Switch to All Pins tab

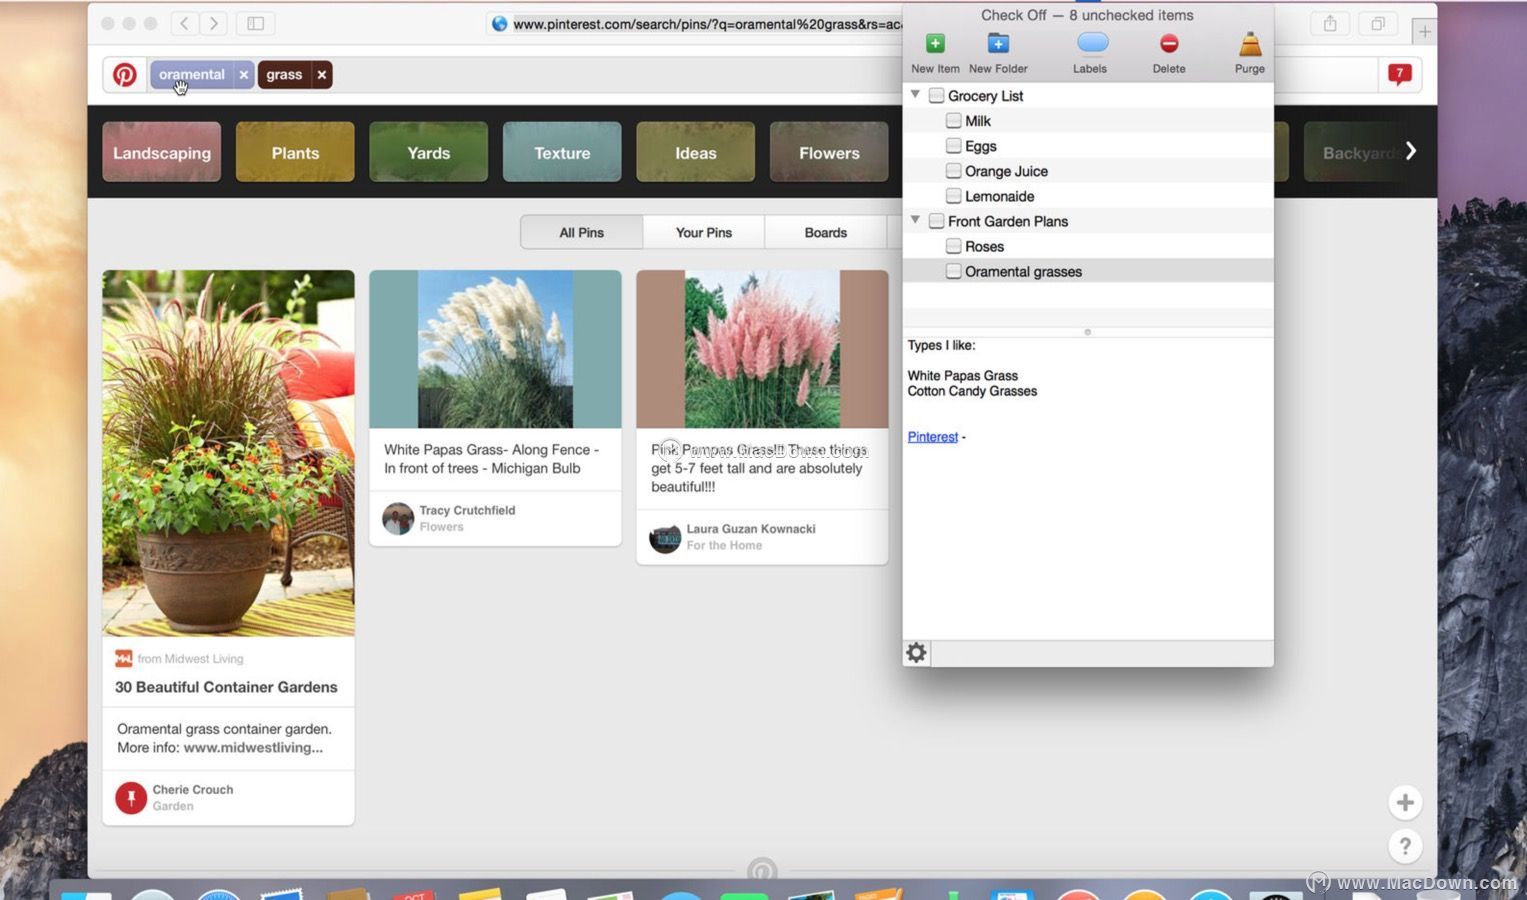coord(581,232)
